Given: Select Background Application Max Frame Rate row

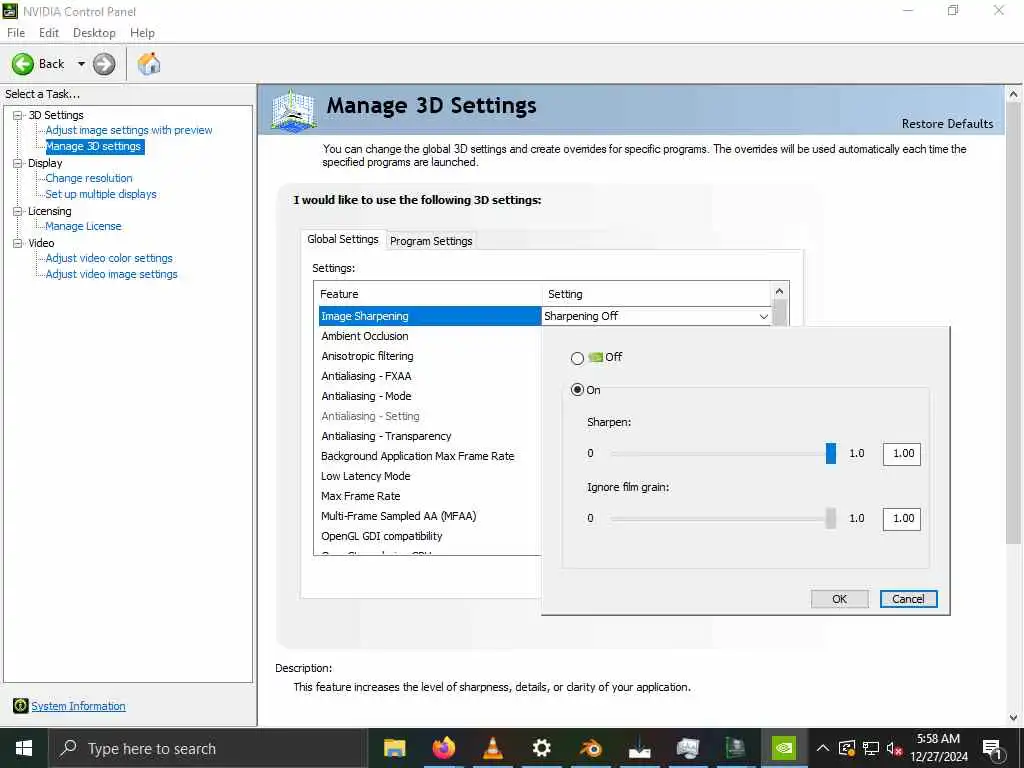Looking at the screenshot, I should pos(430,456).
